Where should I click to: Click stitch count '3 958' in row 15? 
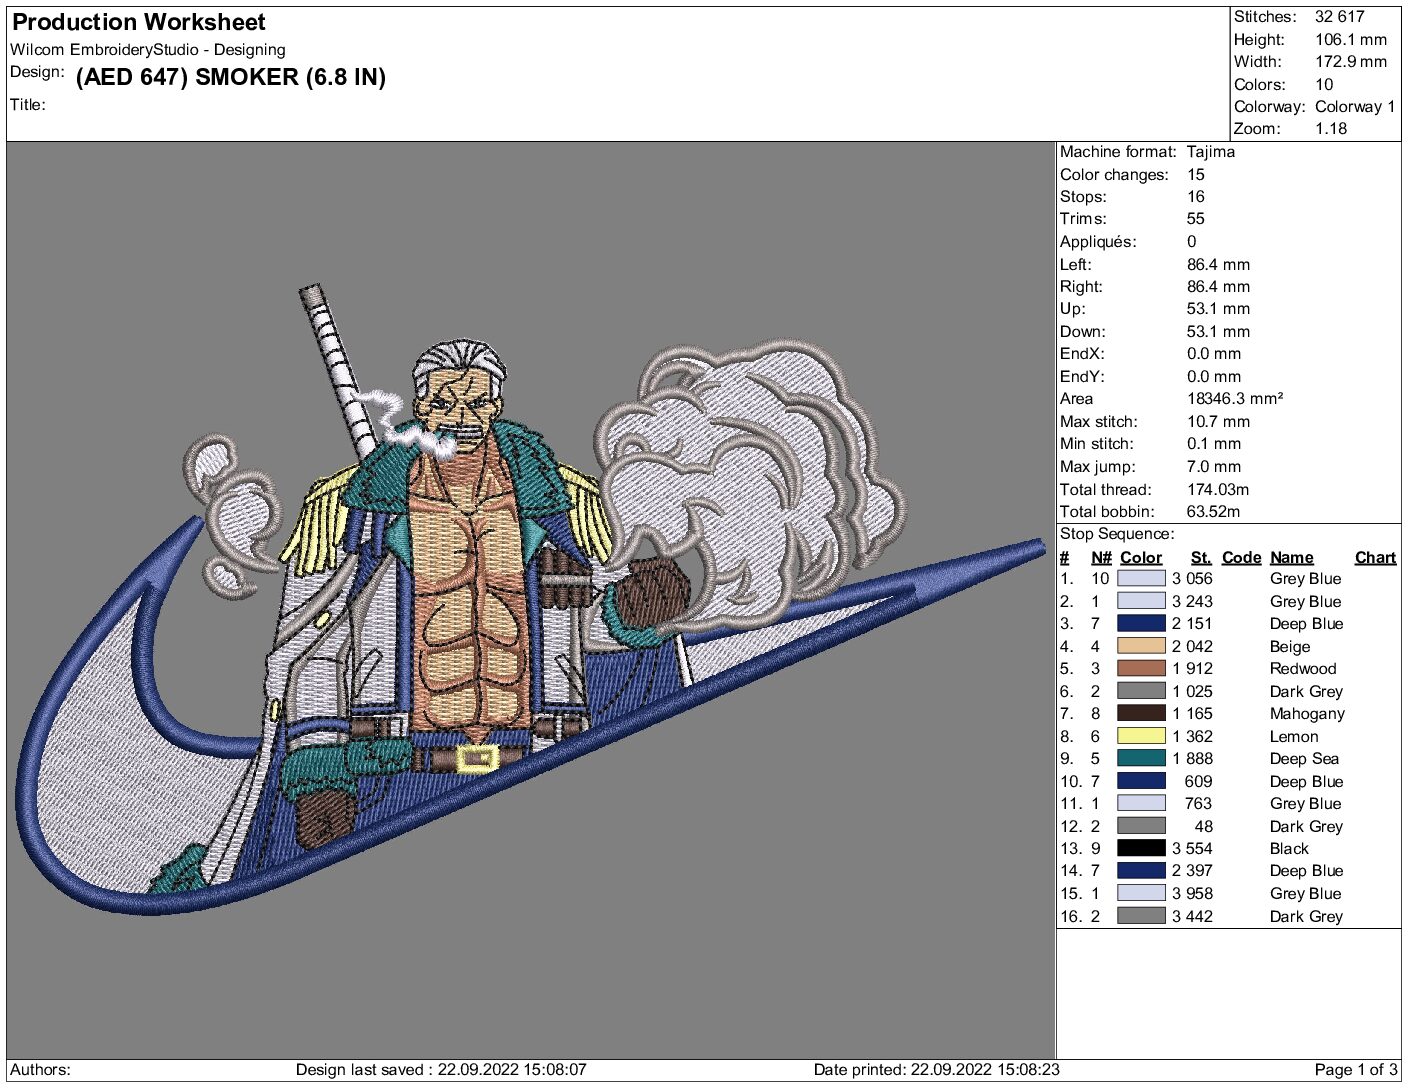tap(1192, 893)
